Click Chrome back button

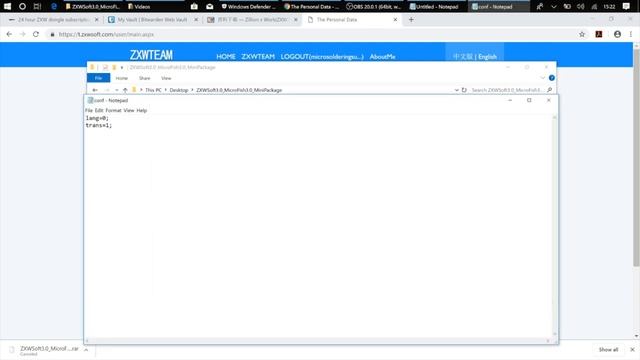coord(9,34)
